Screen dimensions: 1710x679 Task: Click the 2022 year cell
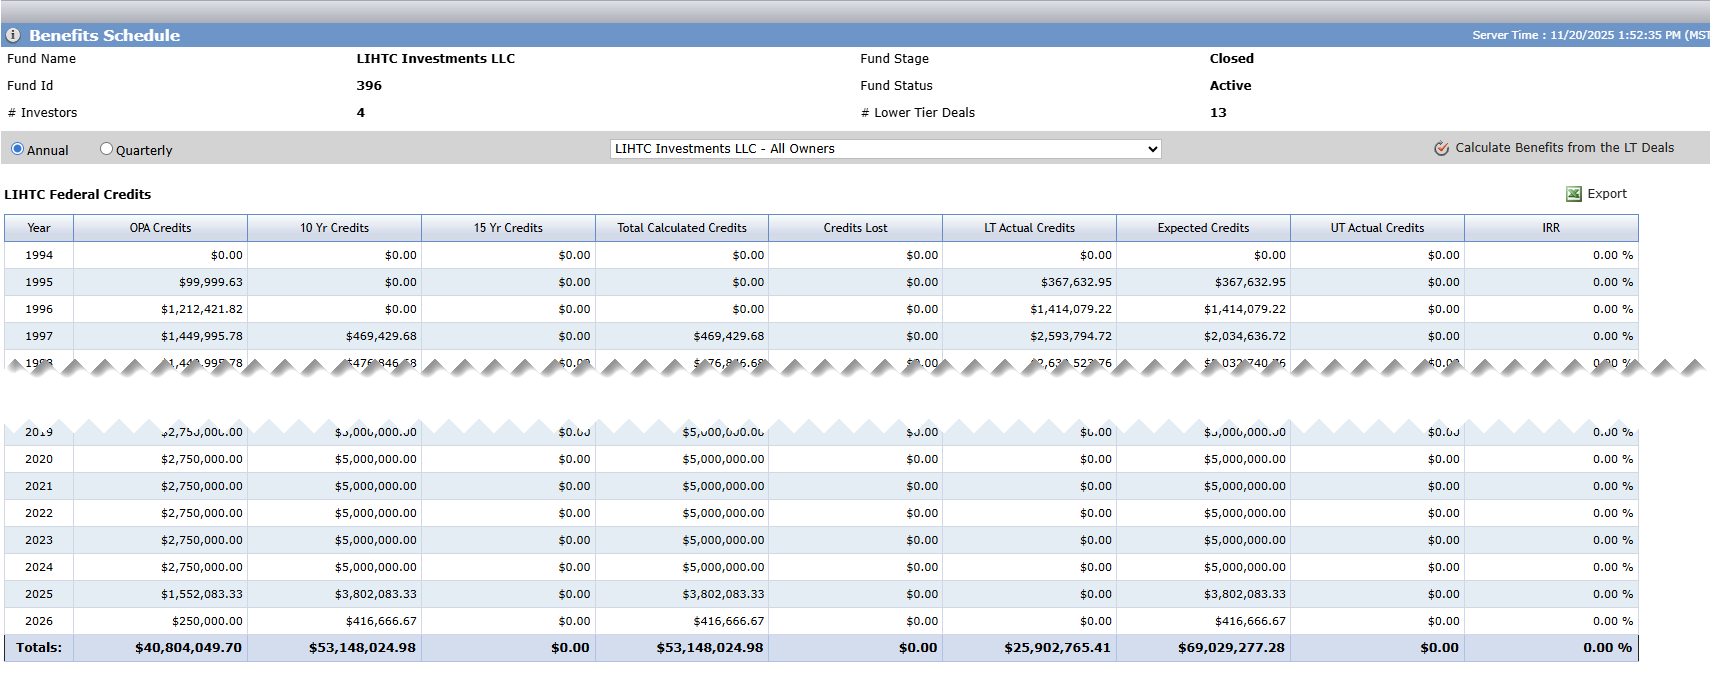39,513
